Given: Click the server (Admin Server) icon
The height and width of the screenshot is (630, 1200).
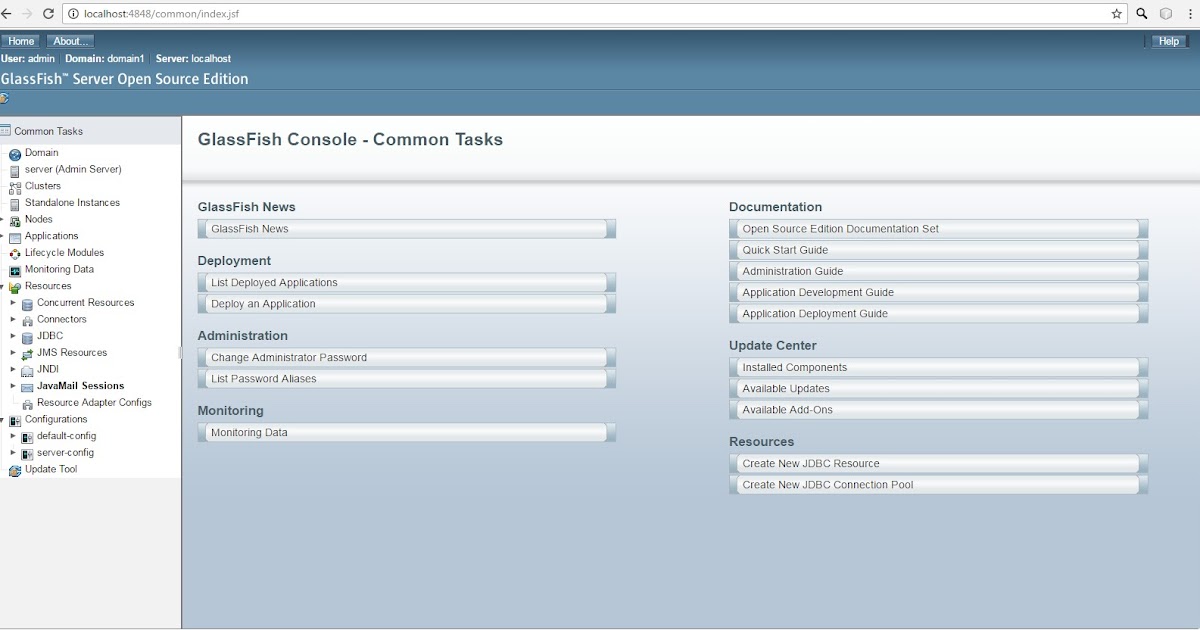Looking at the screenshot, I should tap(16, 169).
